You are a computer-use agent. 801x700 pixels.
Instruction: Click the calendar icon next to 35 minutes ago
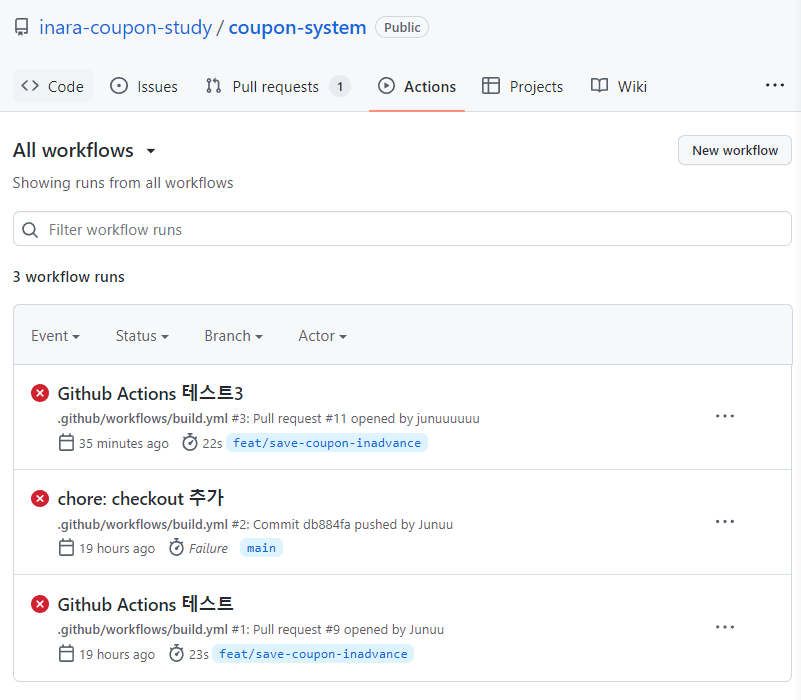(66, 442)
